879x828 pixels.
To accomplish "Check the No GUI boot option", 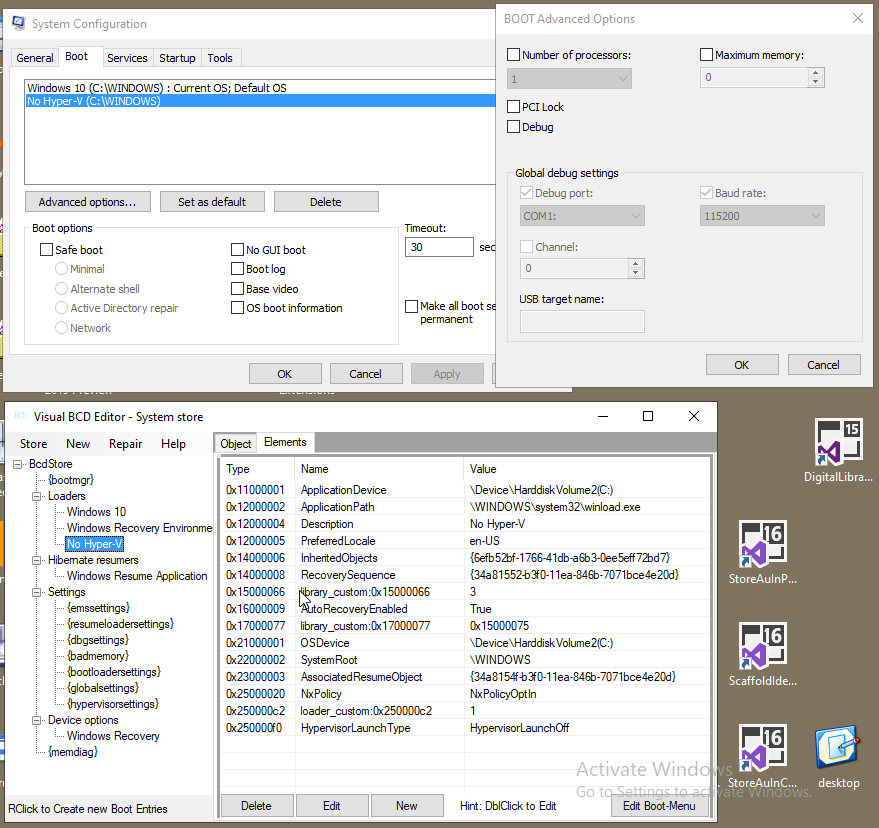I will [238, 249].
